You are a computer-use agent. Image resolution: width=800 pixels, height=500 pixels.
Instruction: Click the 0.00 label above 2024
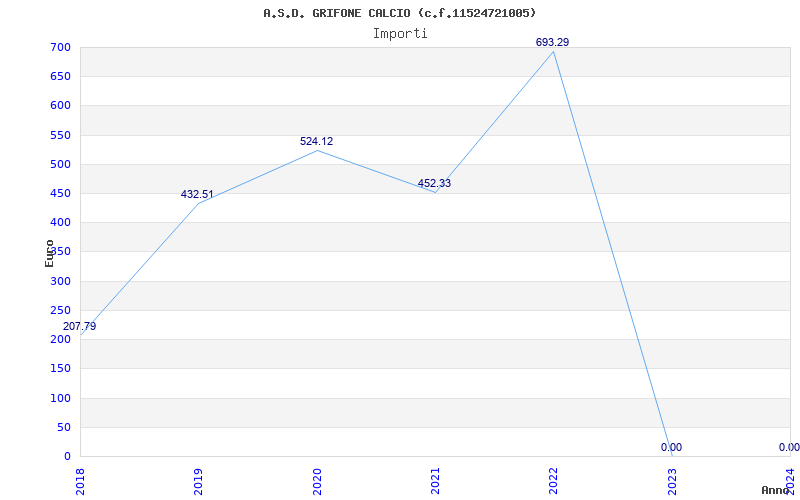click(789, 447)
